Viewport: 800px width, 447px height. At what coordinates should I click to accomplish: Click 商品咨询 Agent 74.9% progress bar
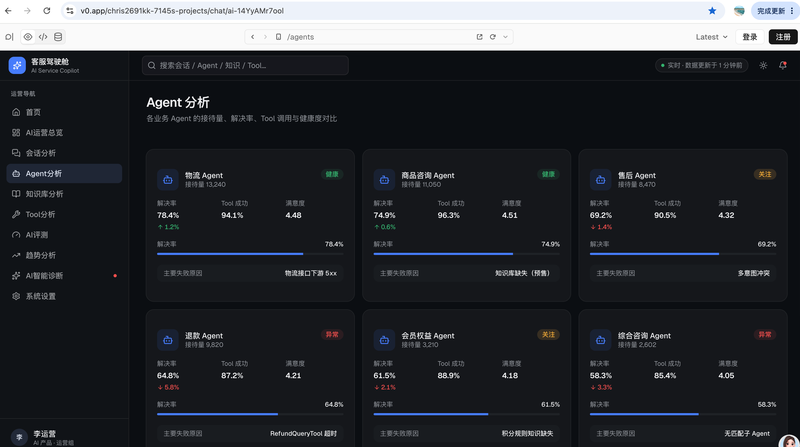(466, 254)
